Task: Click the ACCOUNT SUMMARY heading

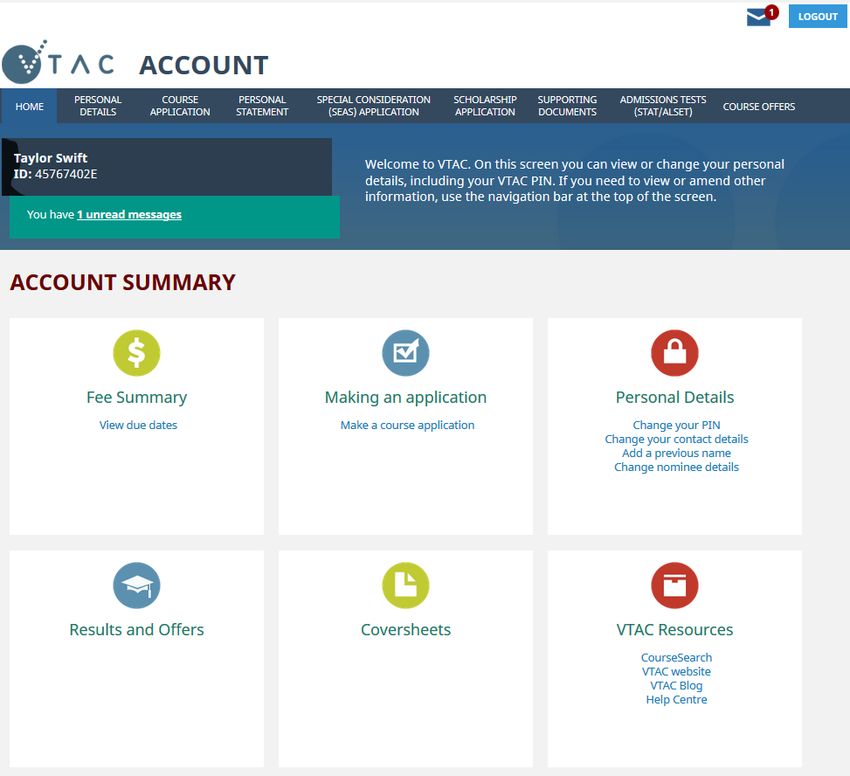Action: click(123, 282)
